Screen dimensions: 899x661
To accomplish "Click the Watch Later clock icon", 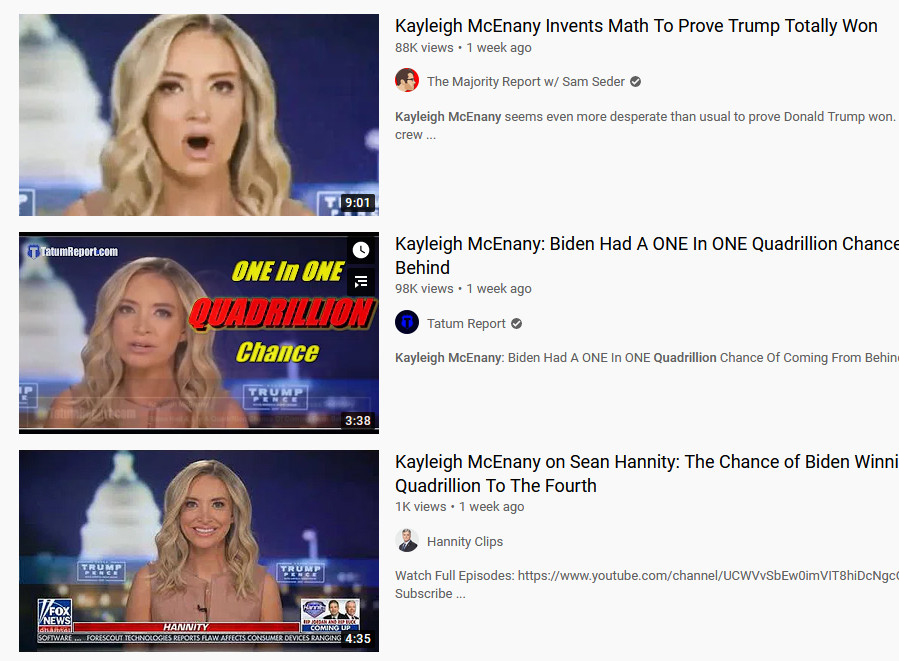I will 361,250.
